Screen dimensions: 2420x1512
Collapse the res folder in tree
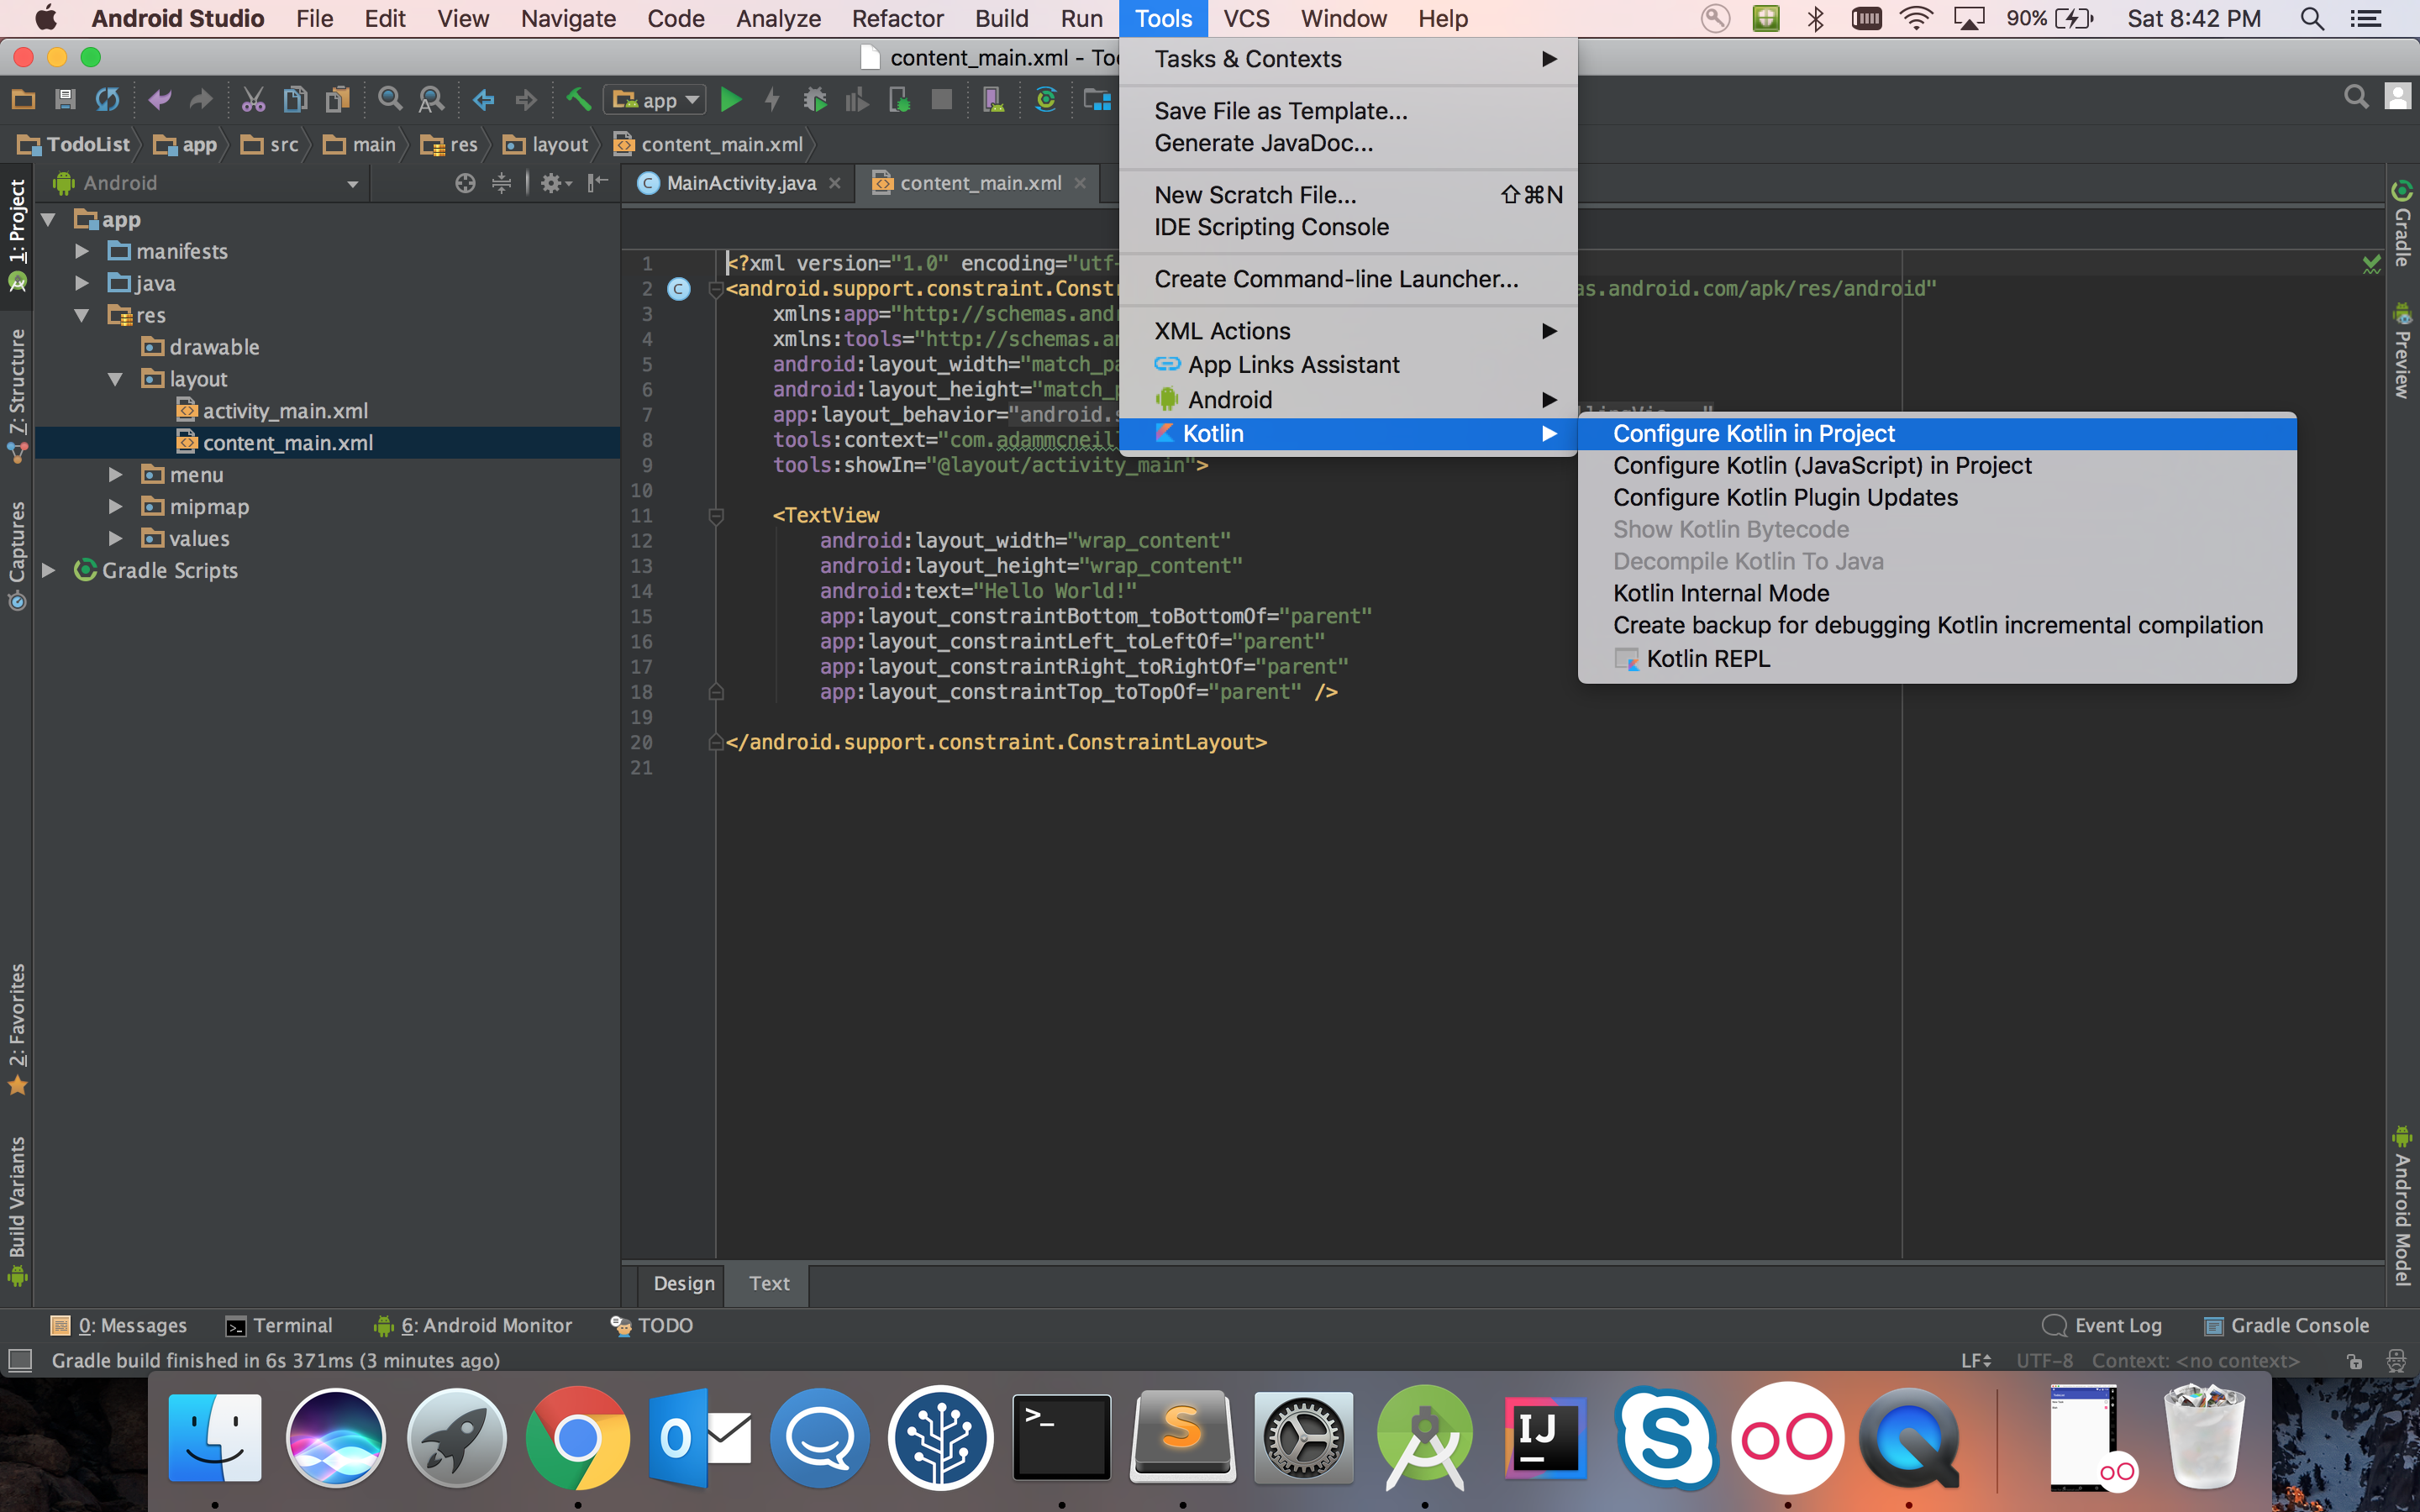pos(82,315)
